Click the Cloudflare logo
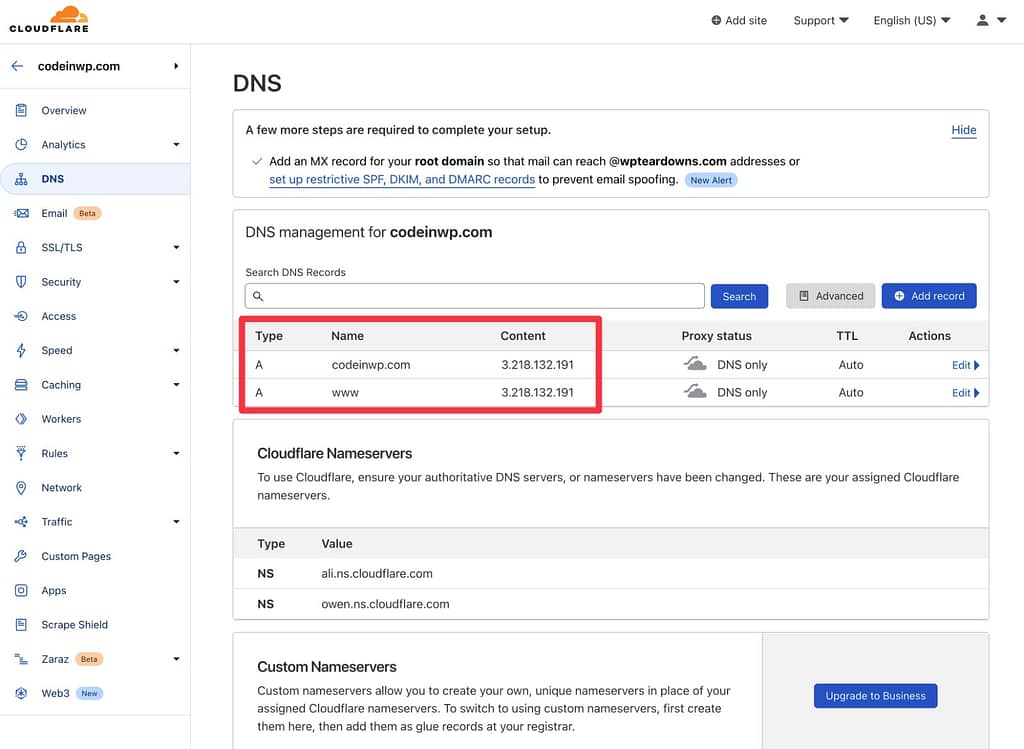Image resolution: width=1024 pixels, height=749 pixels. [x=48, y=19]
